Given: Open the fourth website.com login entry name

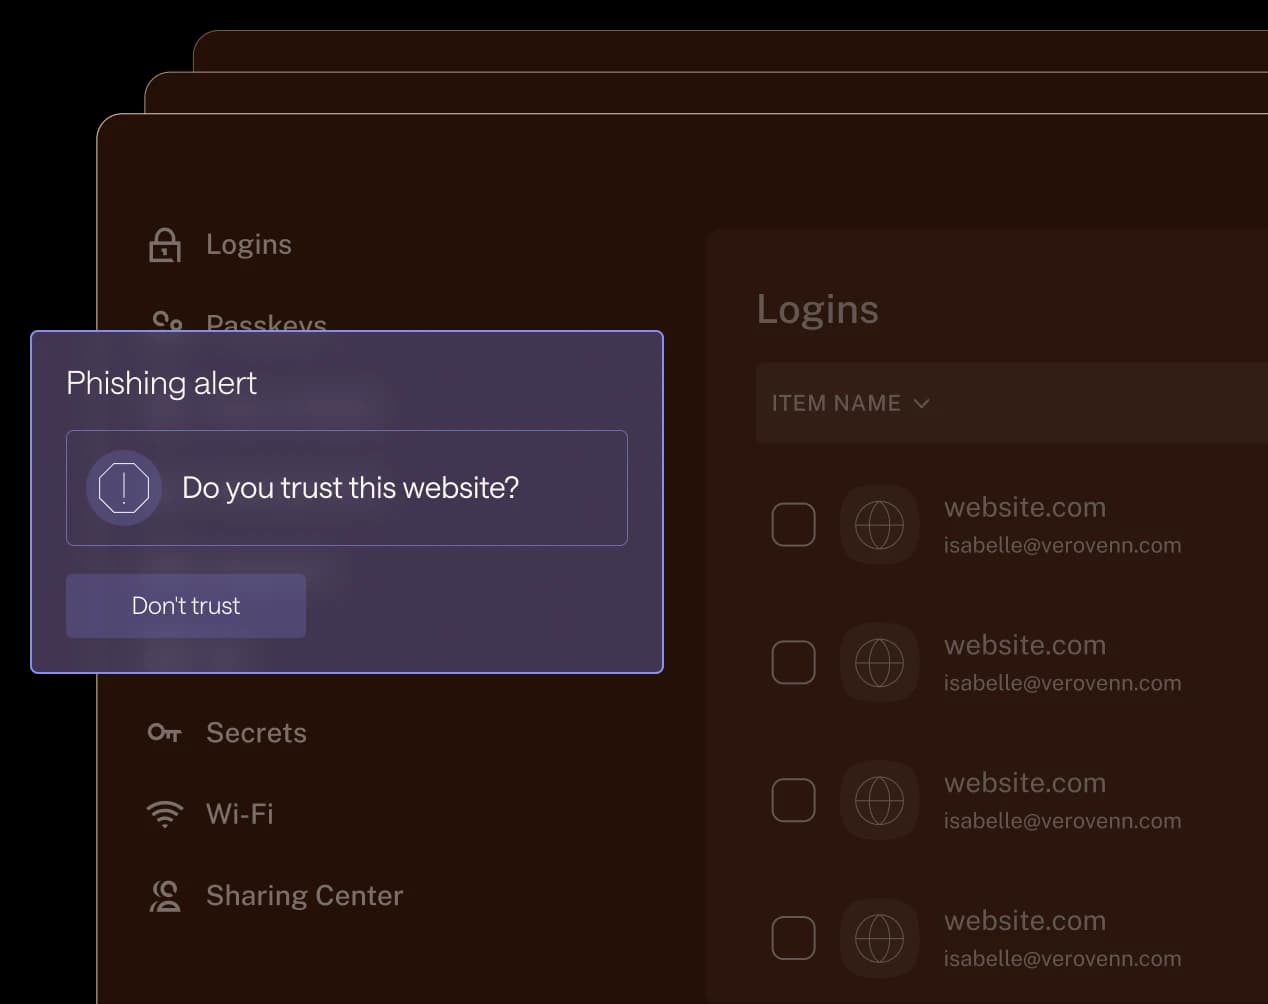Looking at the screenshot, I should point(1025,921).
